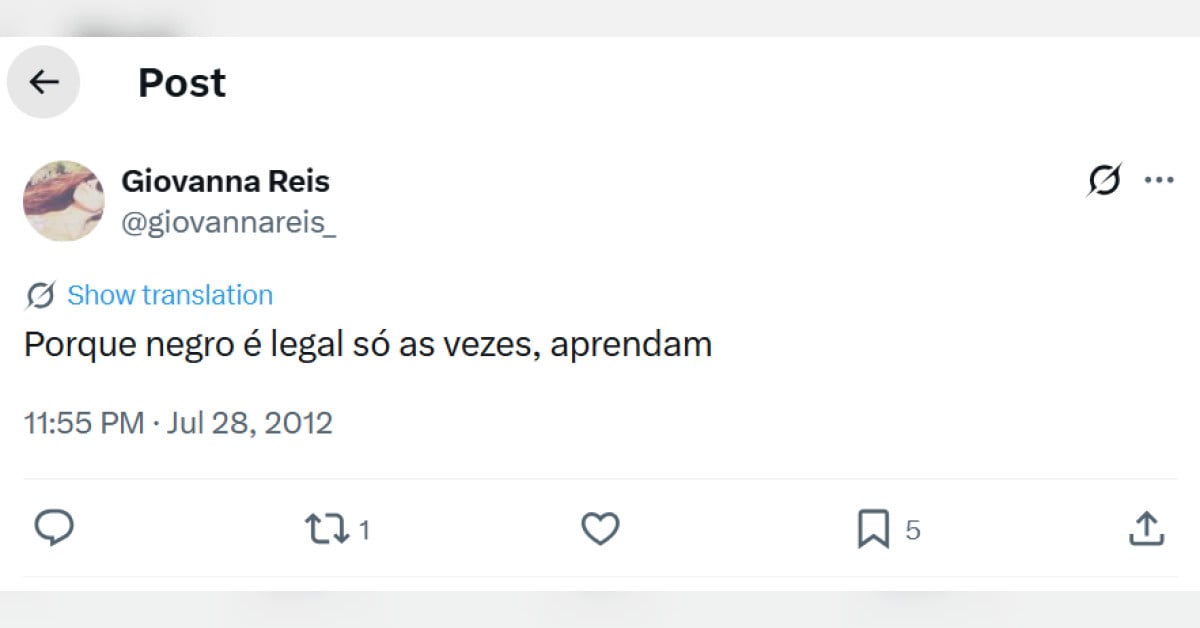
Task: Click the "Post" page heading
Action: 182,82
